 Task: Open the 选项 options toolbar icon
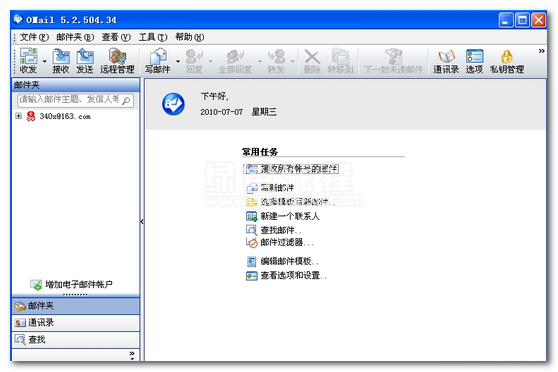click(474, 61)
